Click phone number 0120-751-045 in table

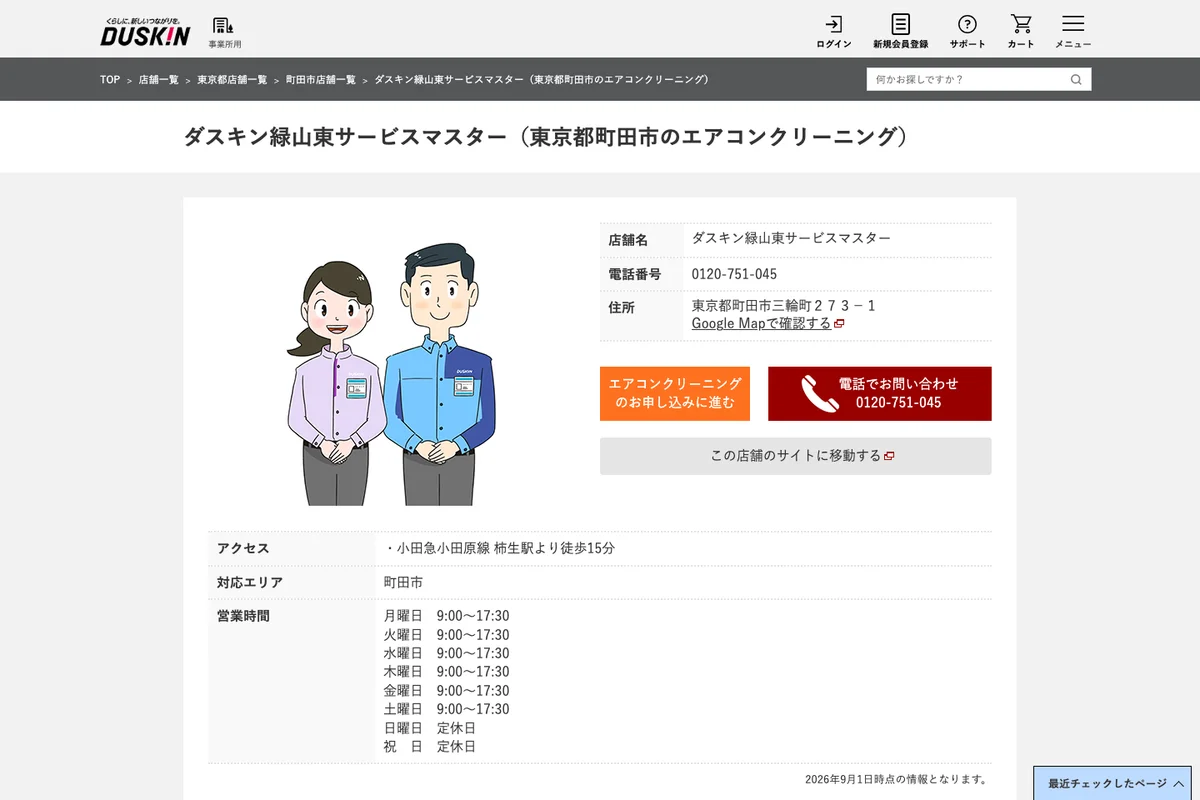[x=734, y=274]
